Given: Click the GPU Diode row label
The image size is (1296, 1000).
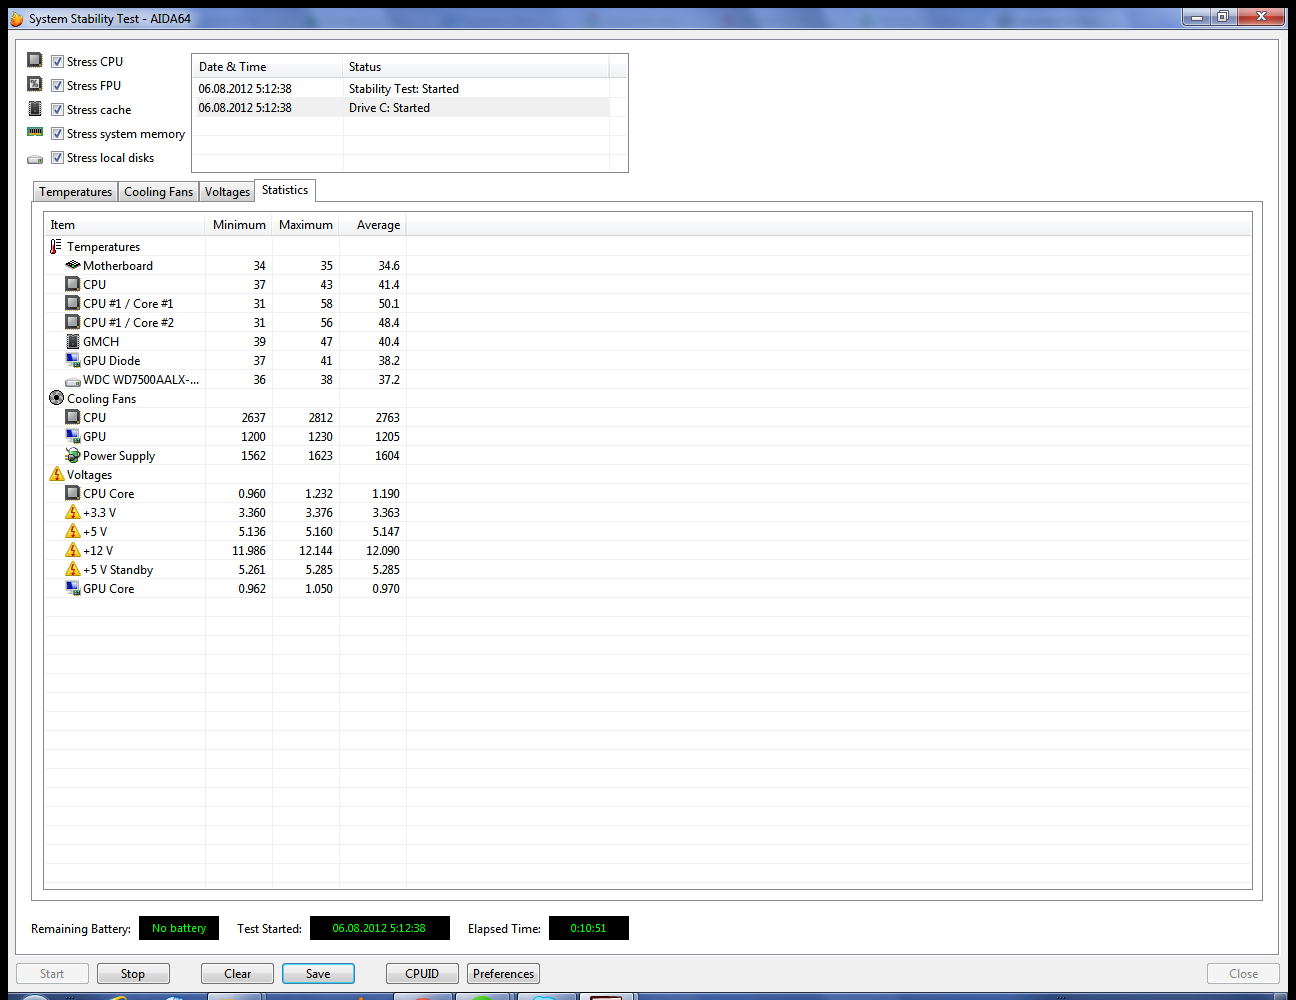Looking at the screenshot, I should click(112, 361).
